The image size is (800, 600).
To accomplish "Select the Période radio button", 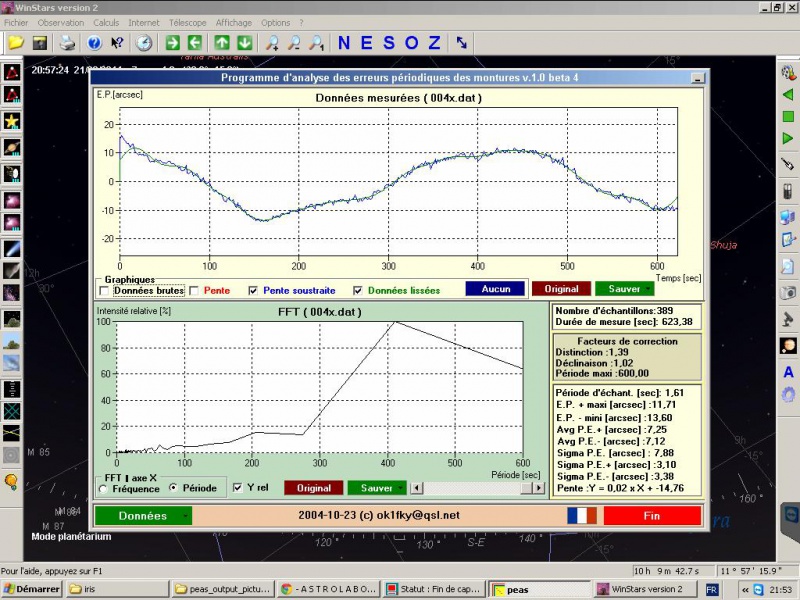I will click(173, 488).
